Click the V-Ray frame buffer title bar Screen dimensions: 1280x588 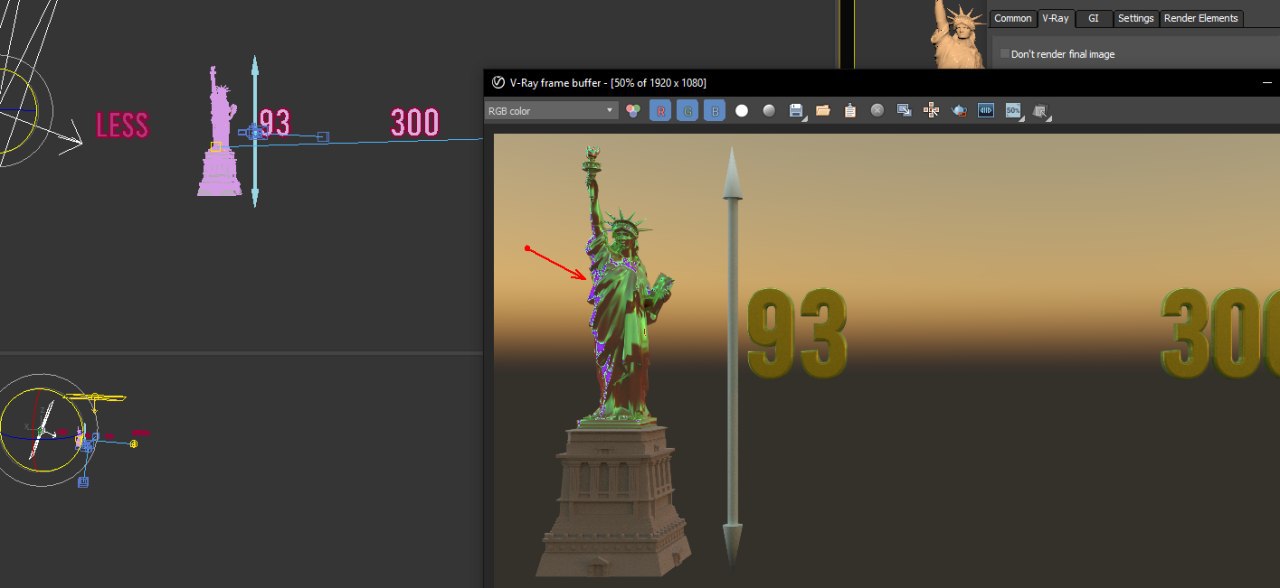(880, 82)
